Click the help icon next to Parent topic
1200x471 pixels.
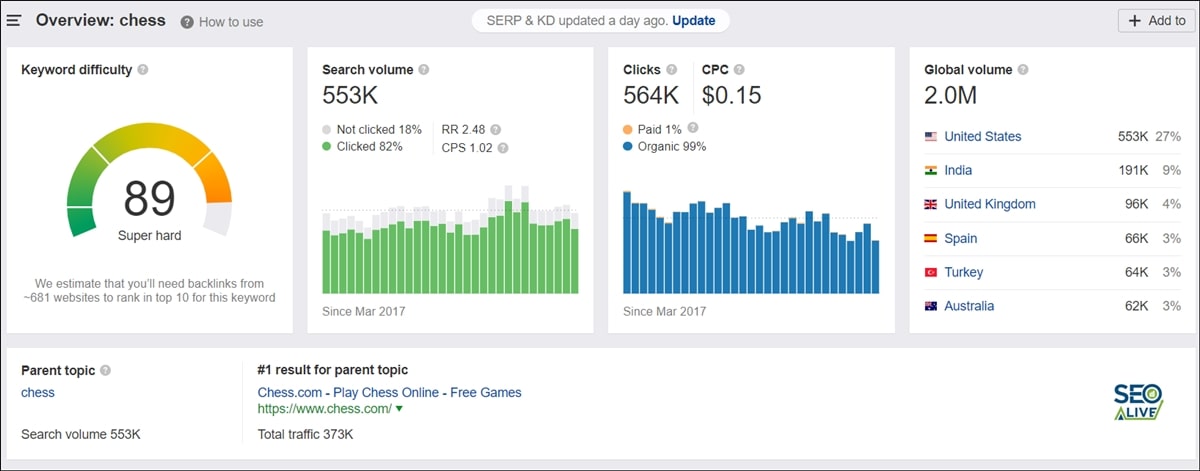(x=106, y=370)
